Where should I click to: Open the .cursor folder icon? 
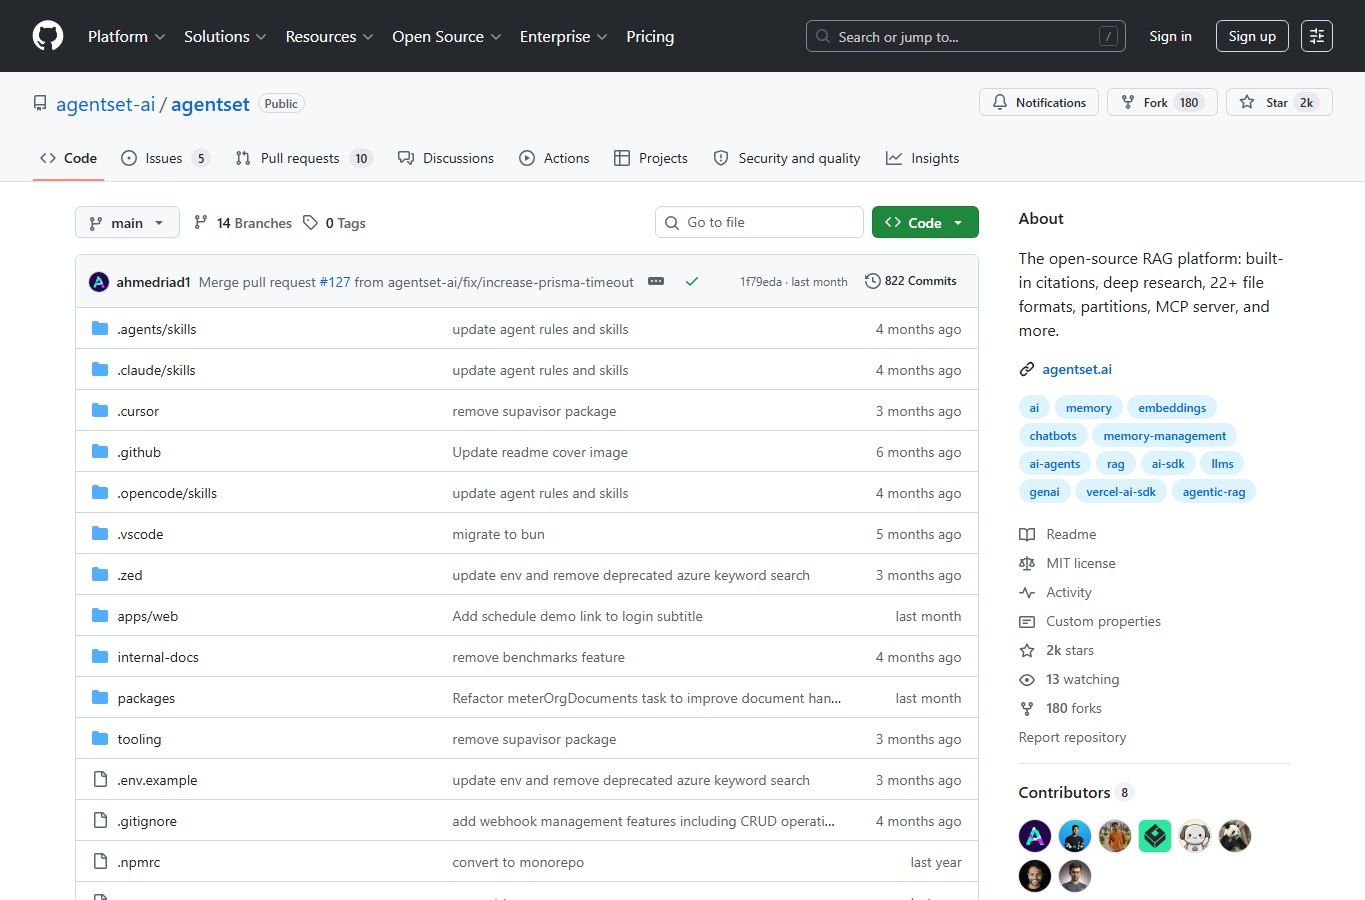[x=100, y=410]
